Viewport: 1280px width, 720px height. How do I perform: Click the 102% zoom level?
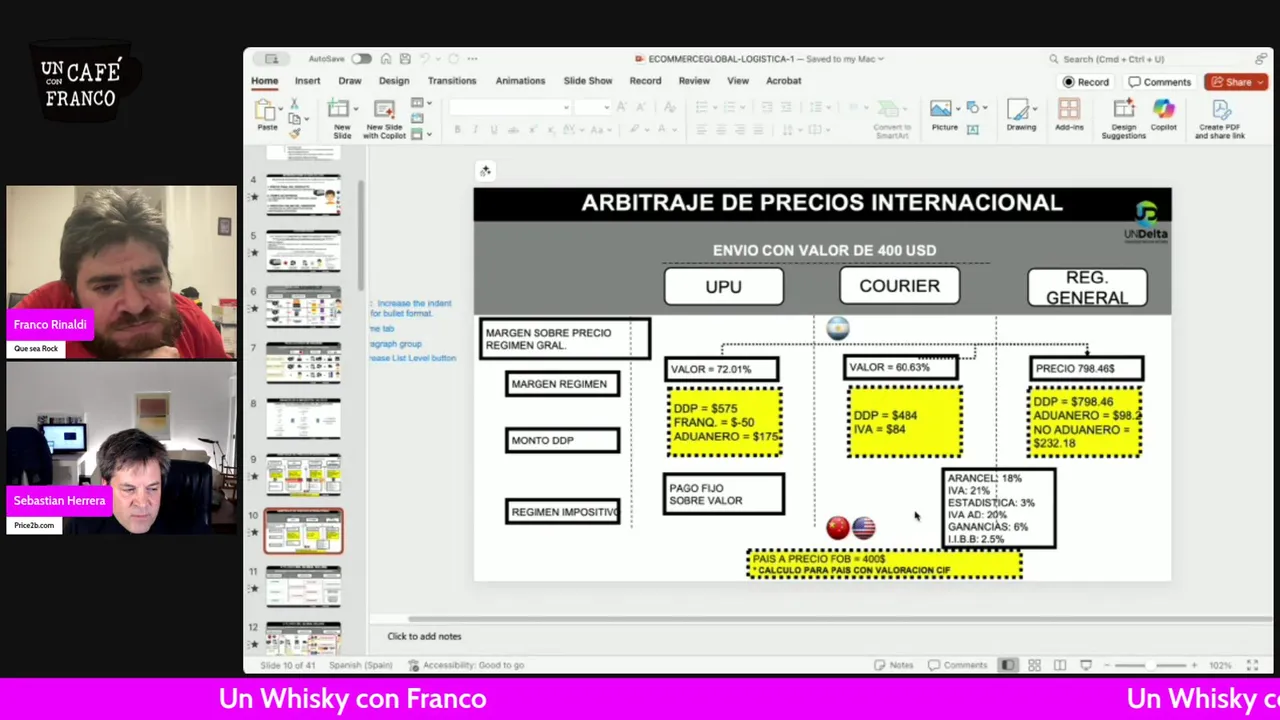click(x=1220, y=665)
